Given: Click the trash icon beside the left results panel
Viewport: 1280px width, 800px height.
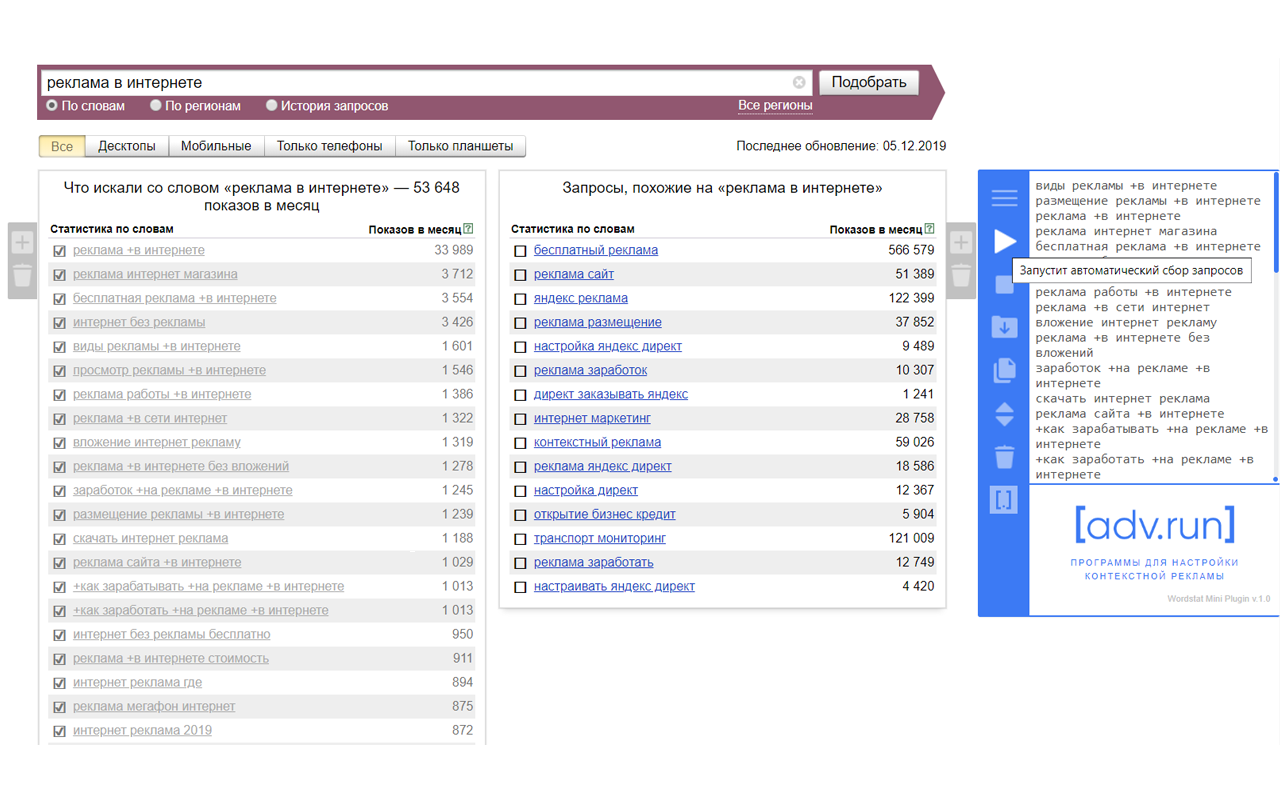Looking at the screenshot, I should coord(22,275).
